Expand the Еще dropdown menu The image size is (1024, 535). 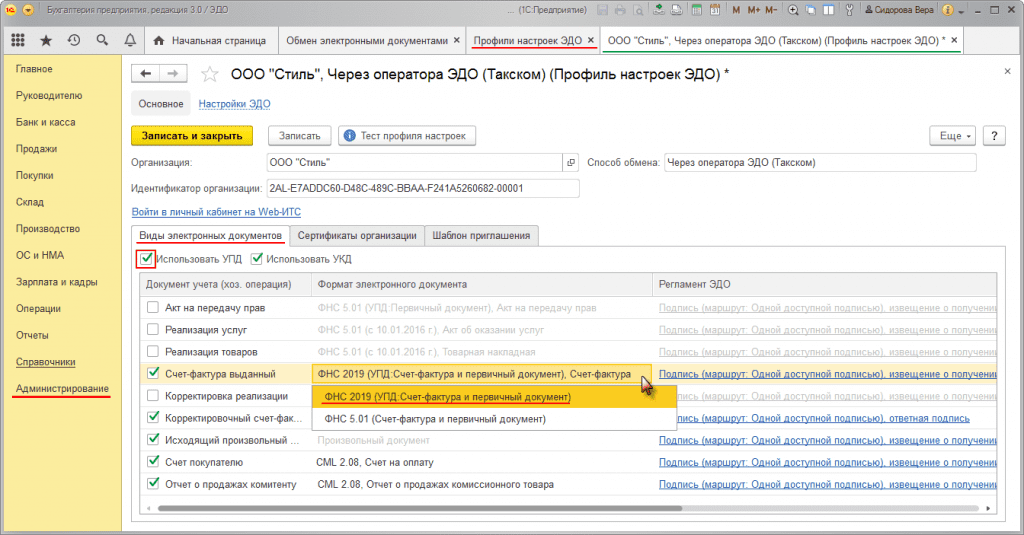coord(953,136)
